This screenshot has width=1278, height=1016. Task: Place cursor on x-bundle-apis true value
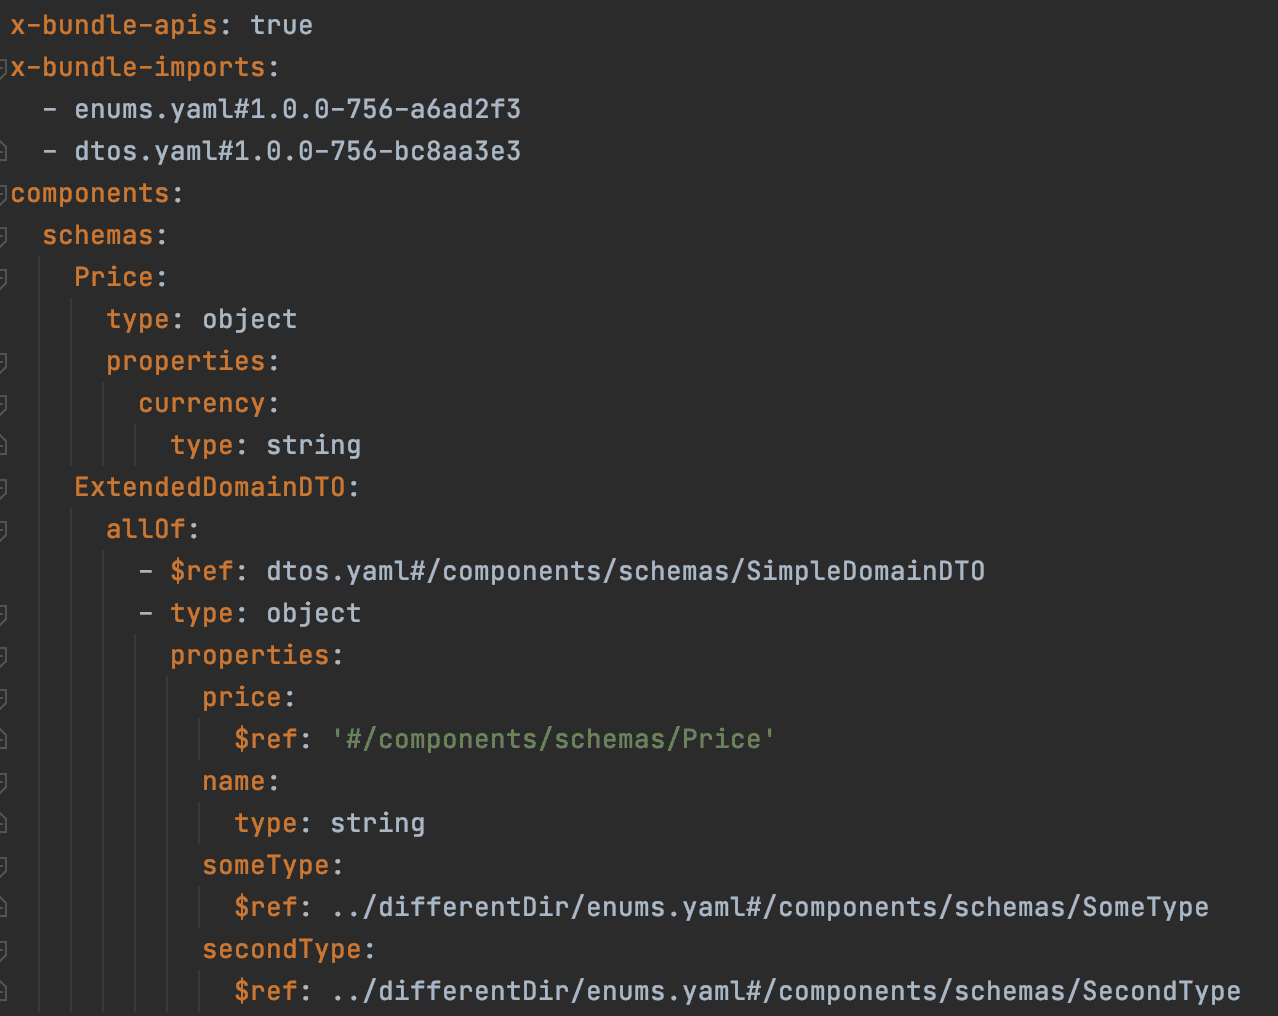pos(281,26)
